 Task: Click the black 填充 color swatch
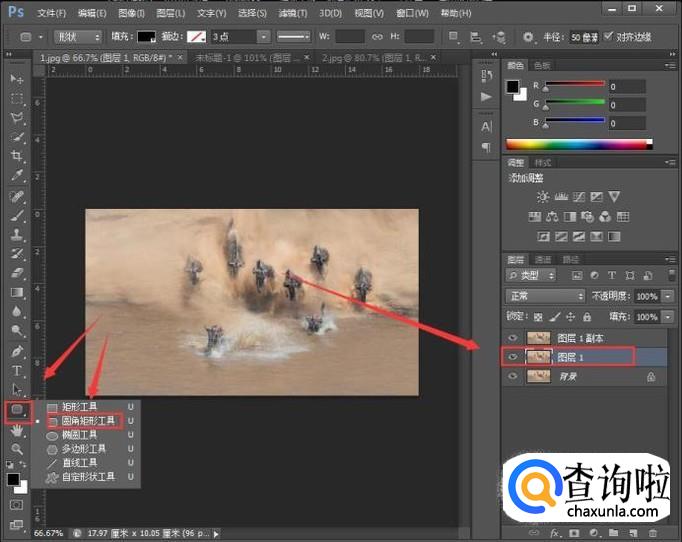click(x=146, y=36)
